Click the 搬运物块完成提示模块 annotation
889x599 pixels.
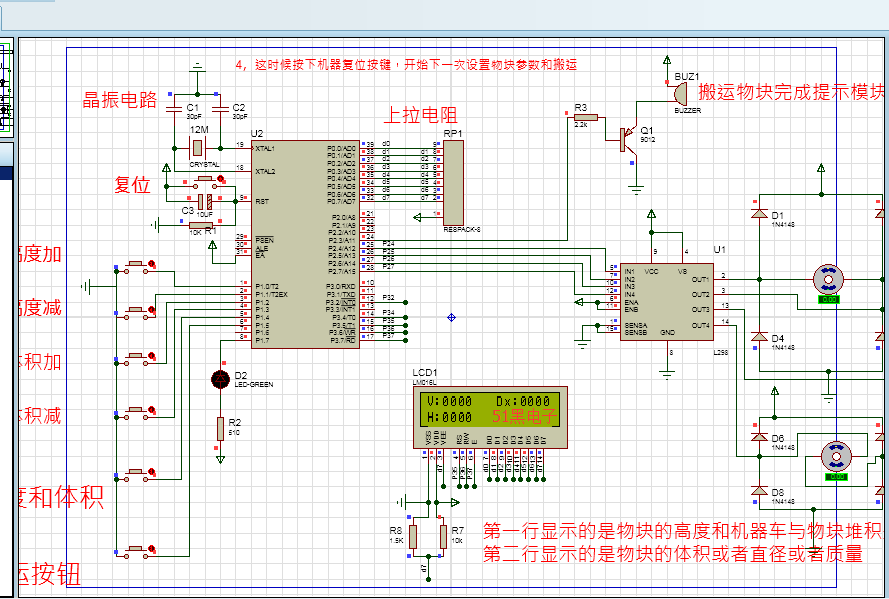click(x=791, y=91)
